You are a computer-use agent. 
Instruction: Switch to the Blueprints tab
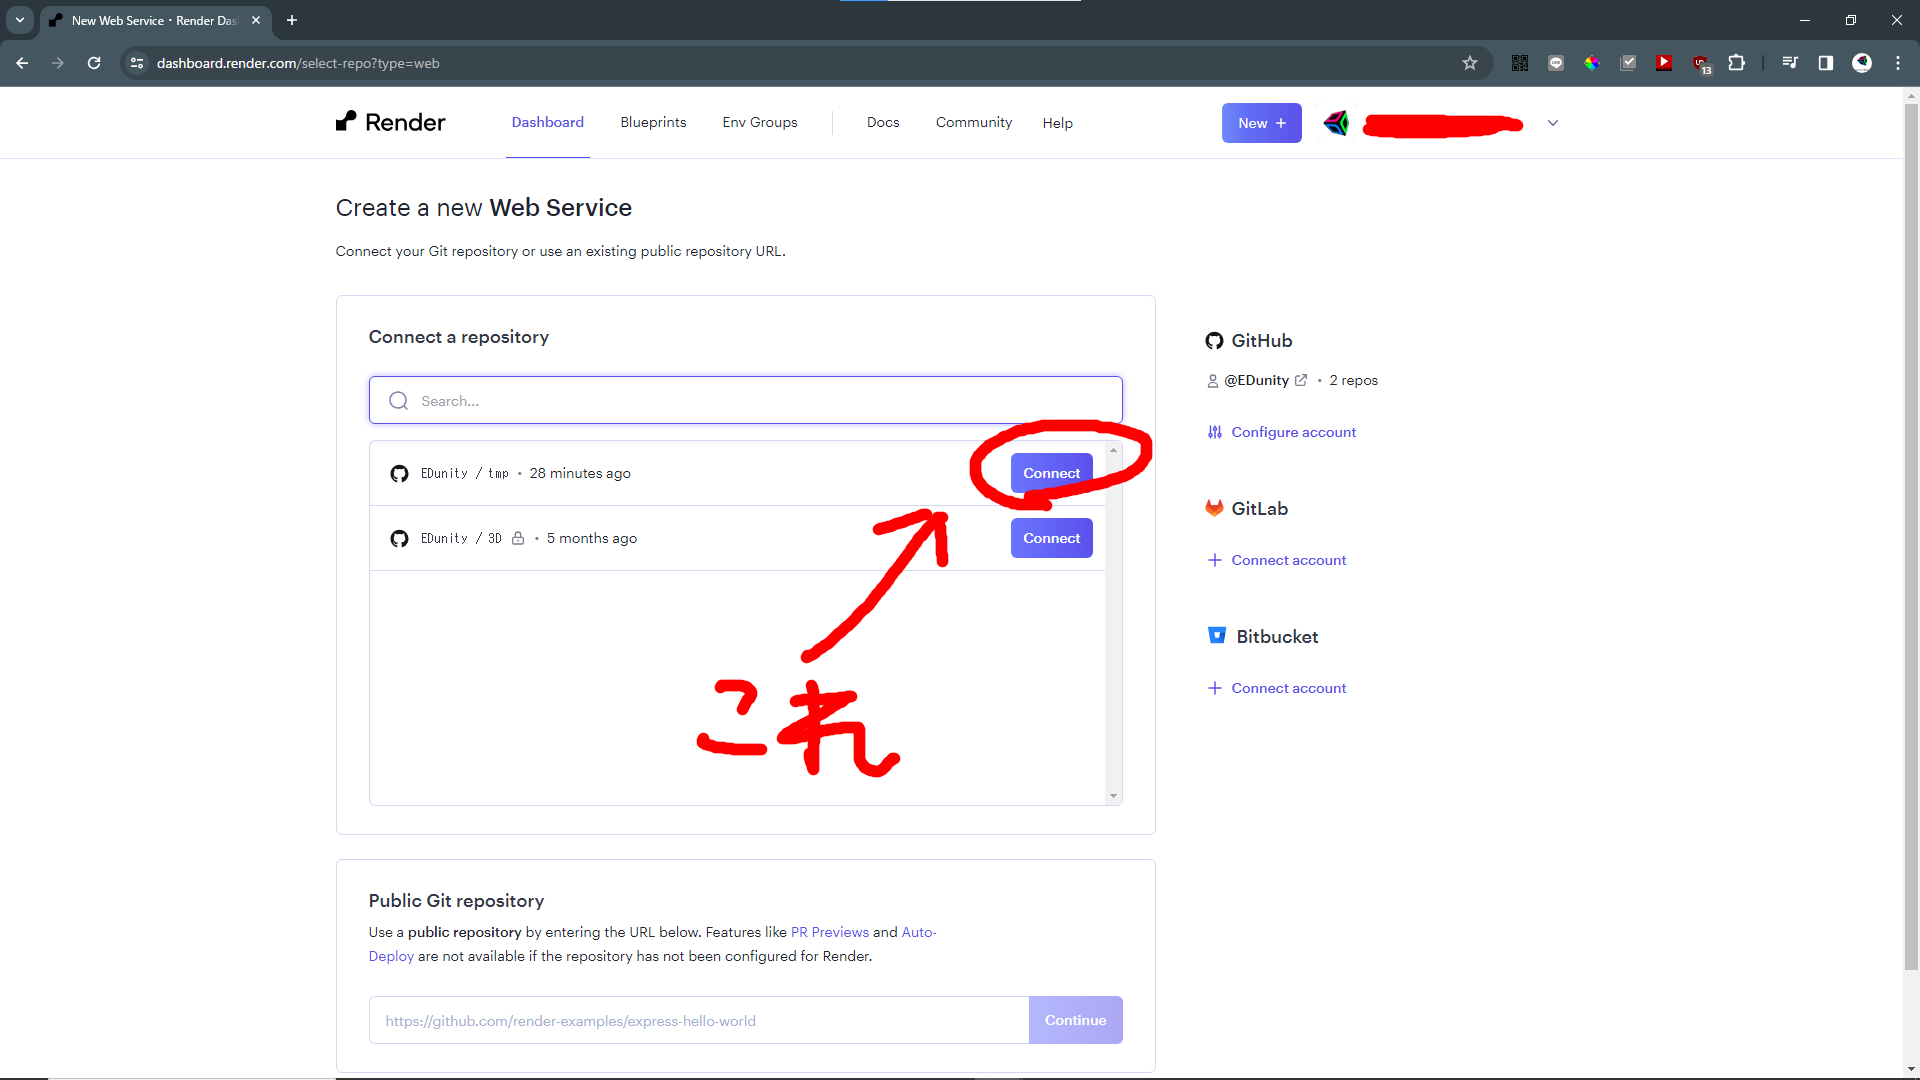tap(653, 122)
